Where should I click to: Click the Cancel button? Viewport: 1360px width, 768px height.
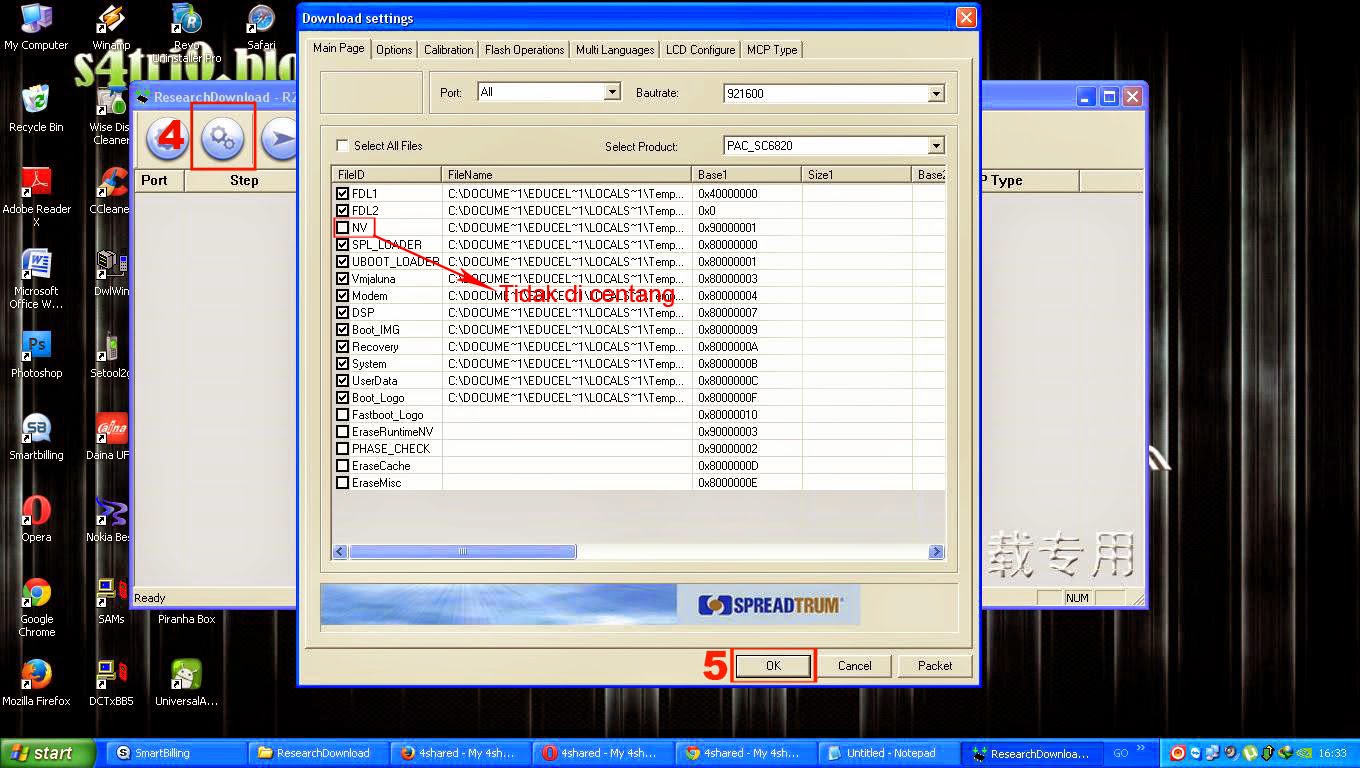[854, 666]
